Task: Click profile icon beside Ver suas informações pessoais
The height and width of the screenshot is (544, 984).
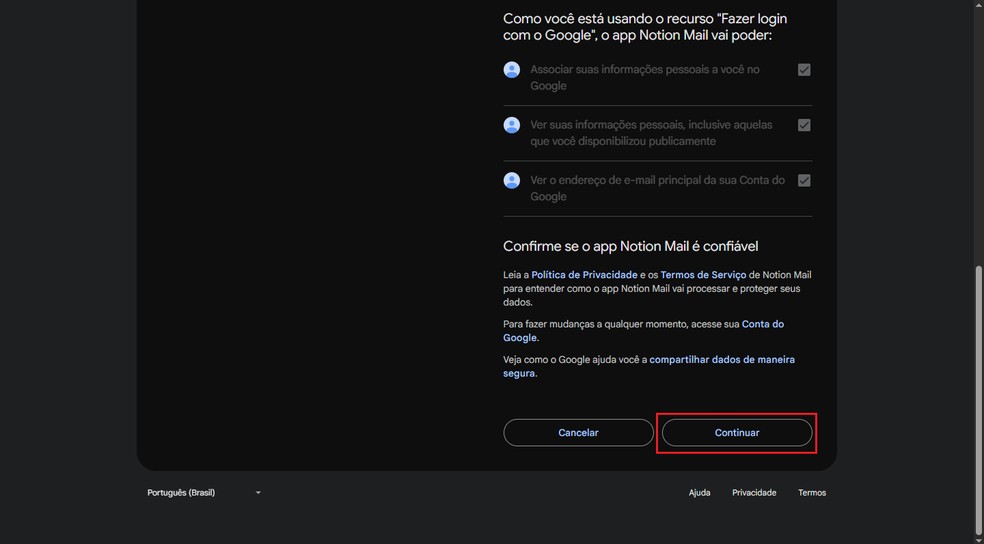Action: pos(511,125)
